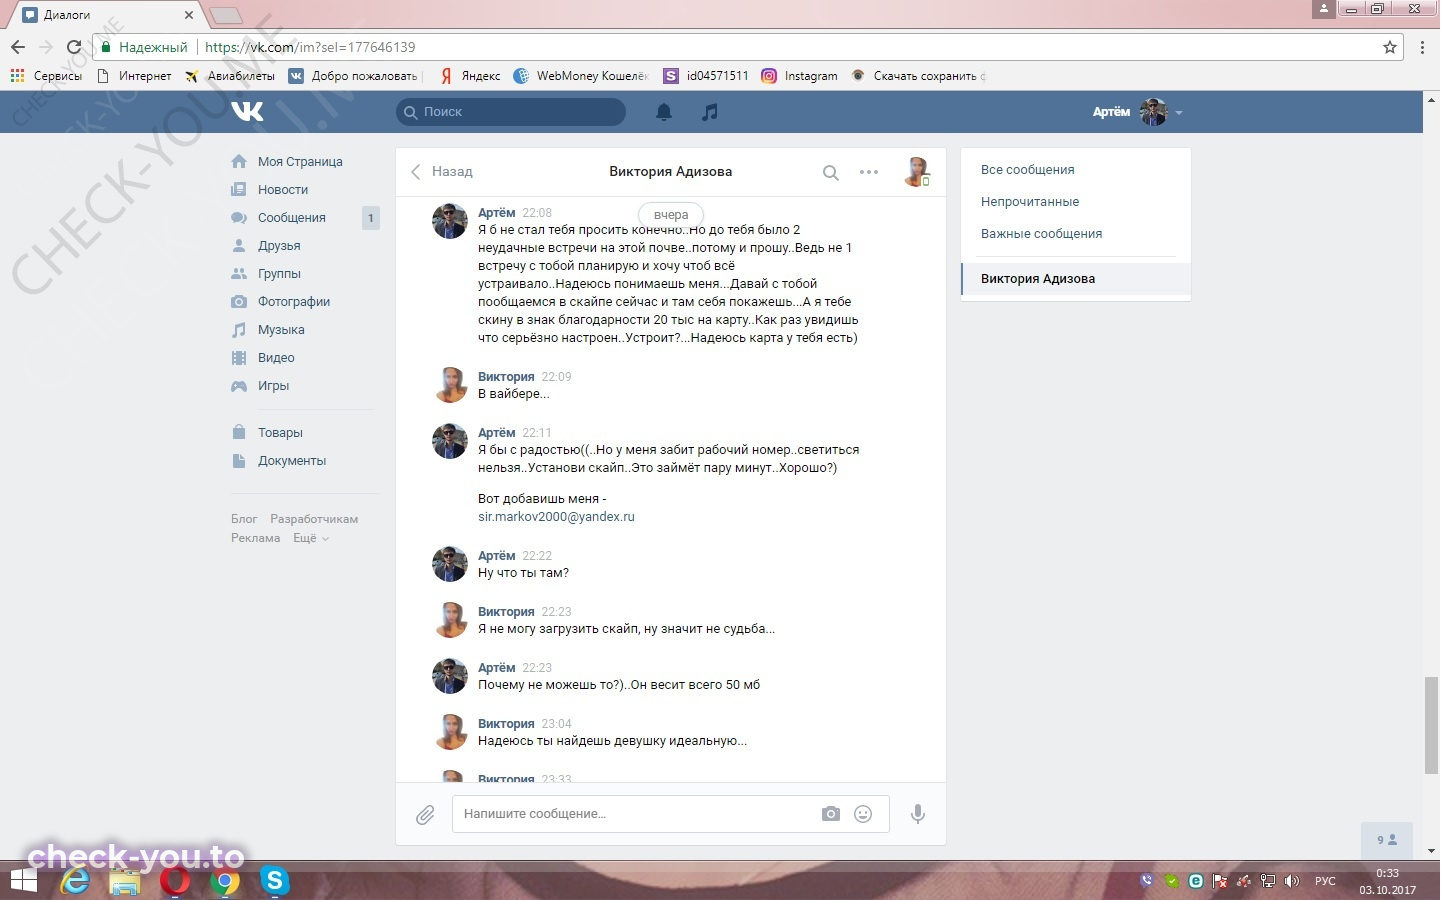
Task: Expand the Артём profile dropdown
Action: click(x=1138, y=112)
